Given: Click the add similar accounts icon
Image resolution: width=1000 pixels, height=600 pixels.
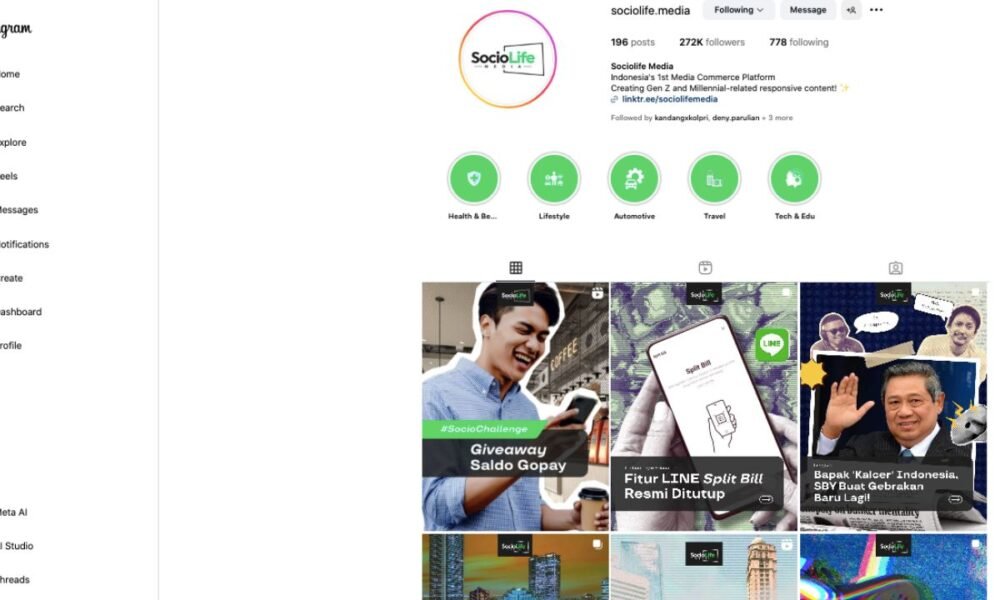Looking at the screenshot, I should [851, 10].
